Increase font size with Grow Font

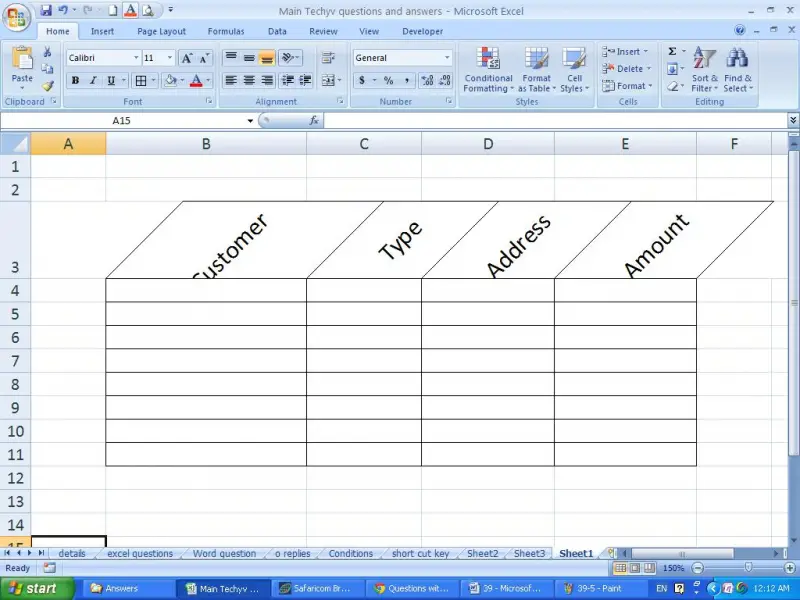point(186,58)
